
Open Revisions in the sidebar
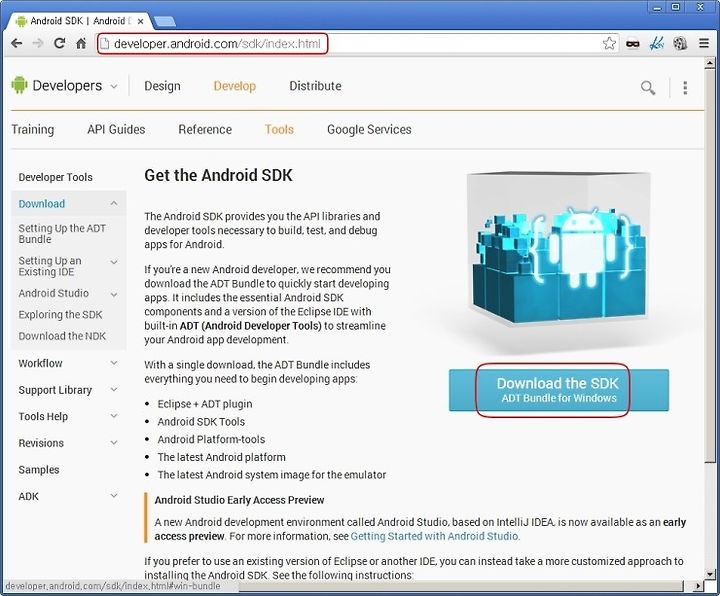41,443
